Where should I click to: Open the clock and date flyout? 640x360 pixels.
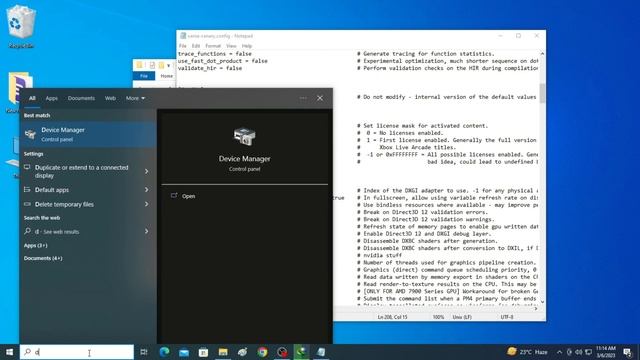pos(606,352)
